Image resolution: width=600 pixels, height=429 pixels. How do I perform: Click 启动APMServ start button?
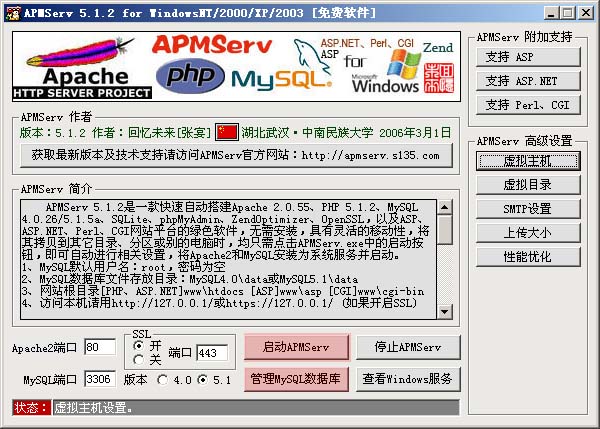(x=296, y=347)
